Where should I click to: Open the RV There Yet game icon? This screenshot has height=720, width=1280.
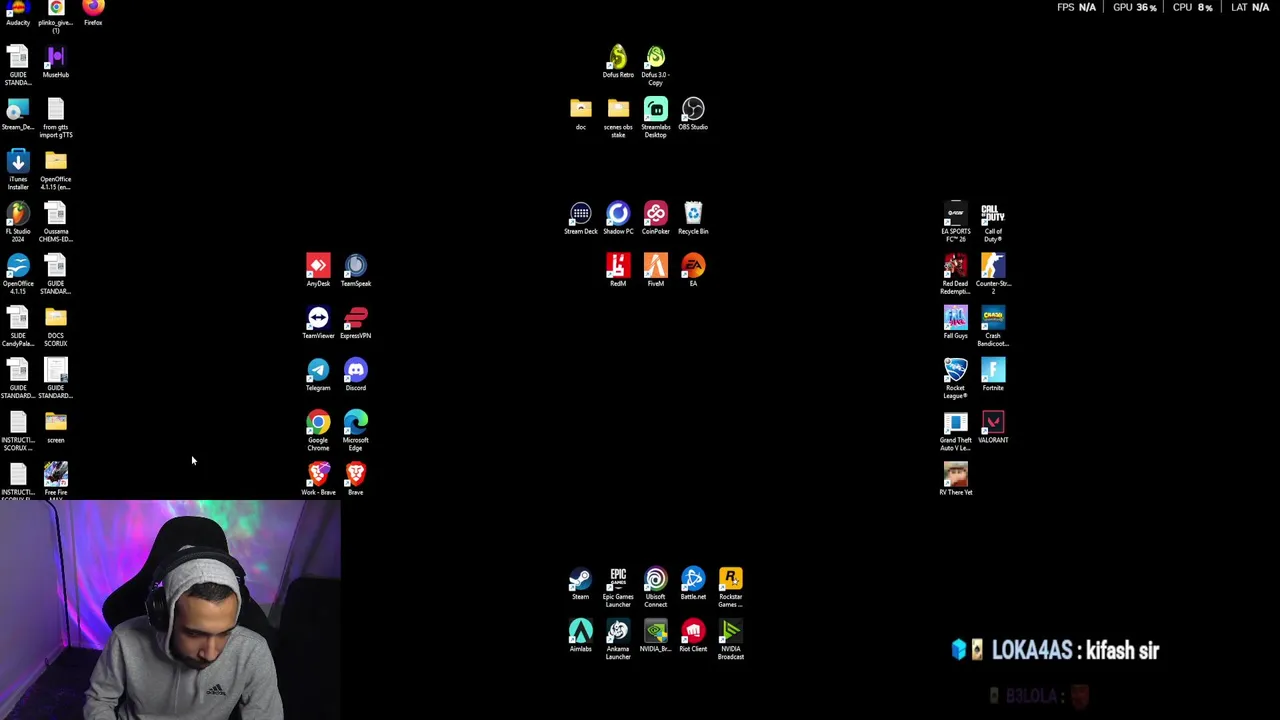tap(956, 478)
